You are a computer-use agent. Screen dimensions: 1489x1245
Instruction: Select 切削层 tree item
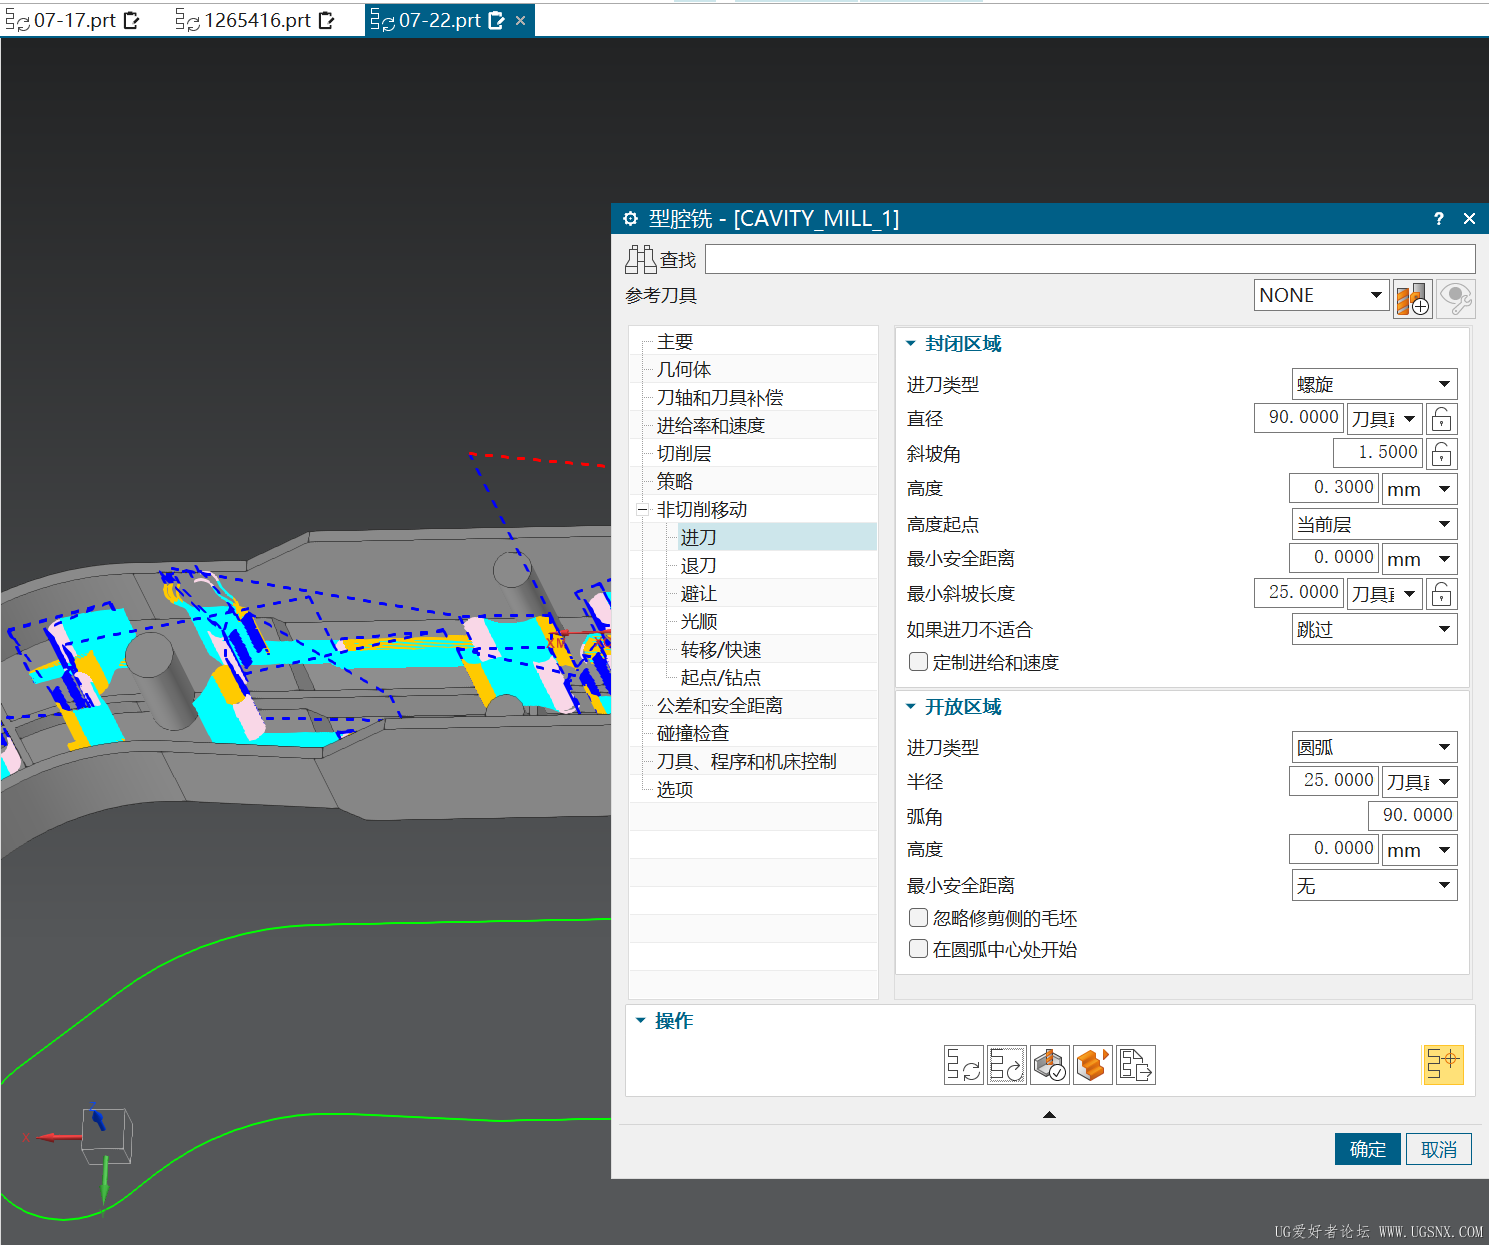pos(684,454)
